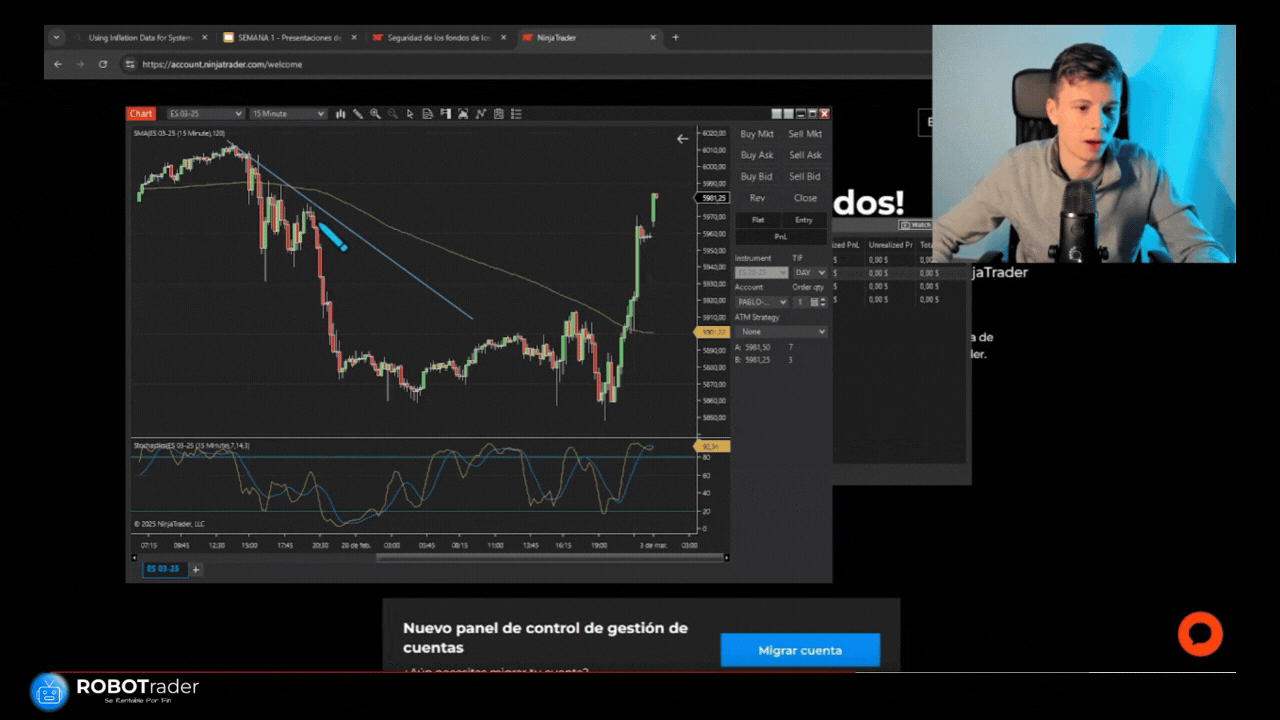Adjust the order qty stepper arrows

click(823, 302)
